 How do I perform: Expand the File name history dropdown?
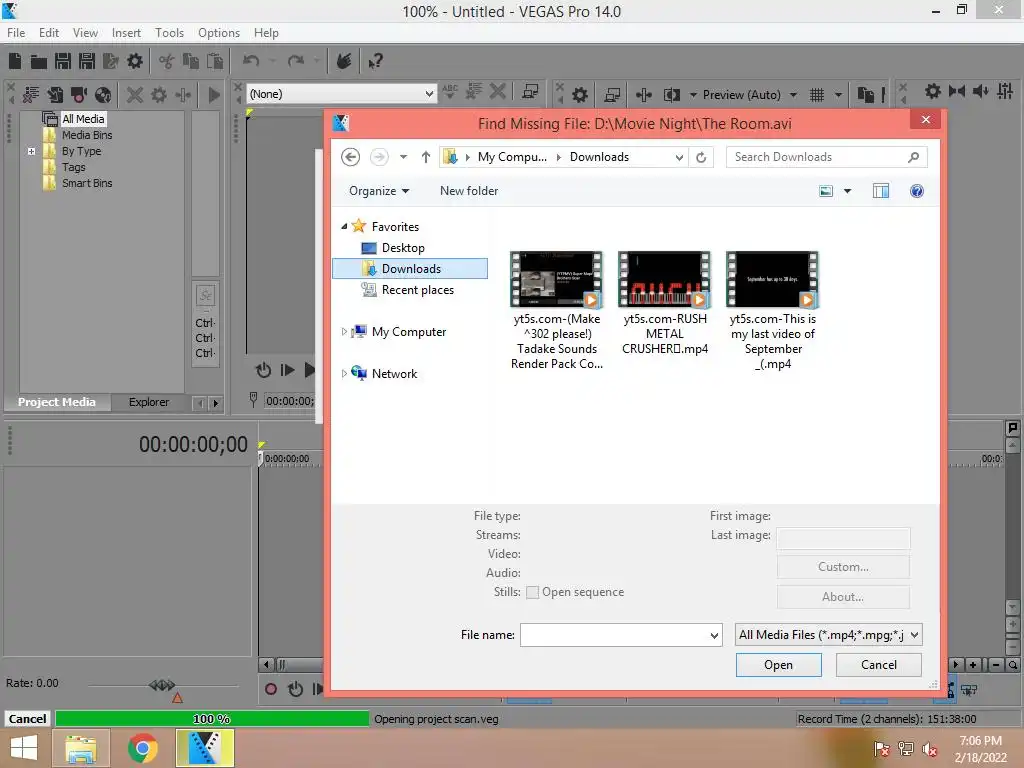click(714, 635)
